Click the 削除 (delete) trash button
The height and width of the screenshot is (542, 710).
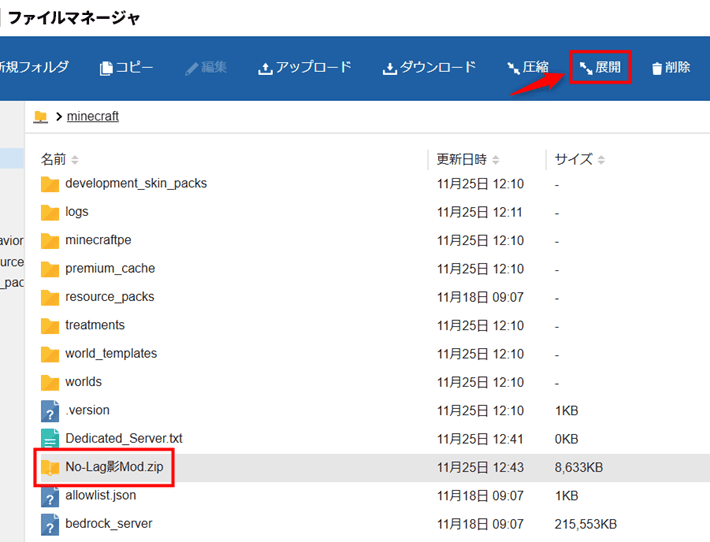coord(670,68)
